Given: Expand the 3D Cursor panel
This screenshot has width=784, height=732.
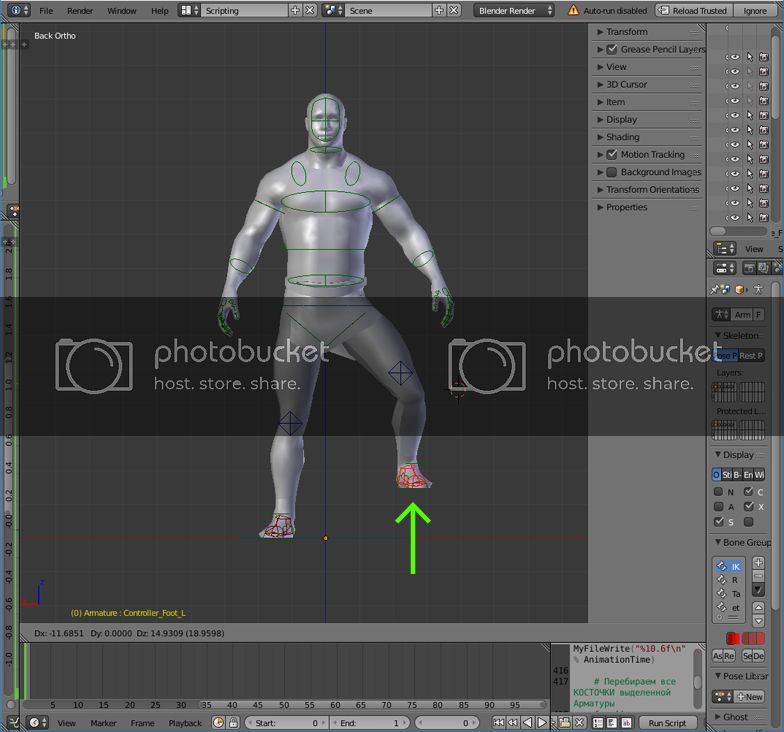Looking at the screenshot, I should pyautogui.click(x=626, y=85).
